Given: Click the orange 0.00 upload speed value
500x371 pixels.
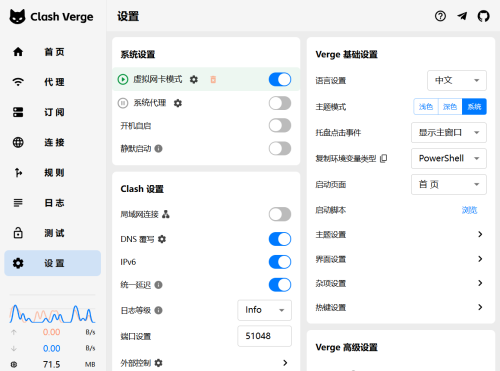Looking at the screenshot, I should pos(52,332).
